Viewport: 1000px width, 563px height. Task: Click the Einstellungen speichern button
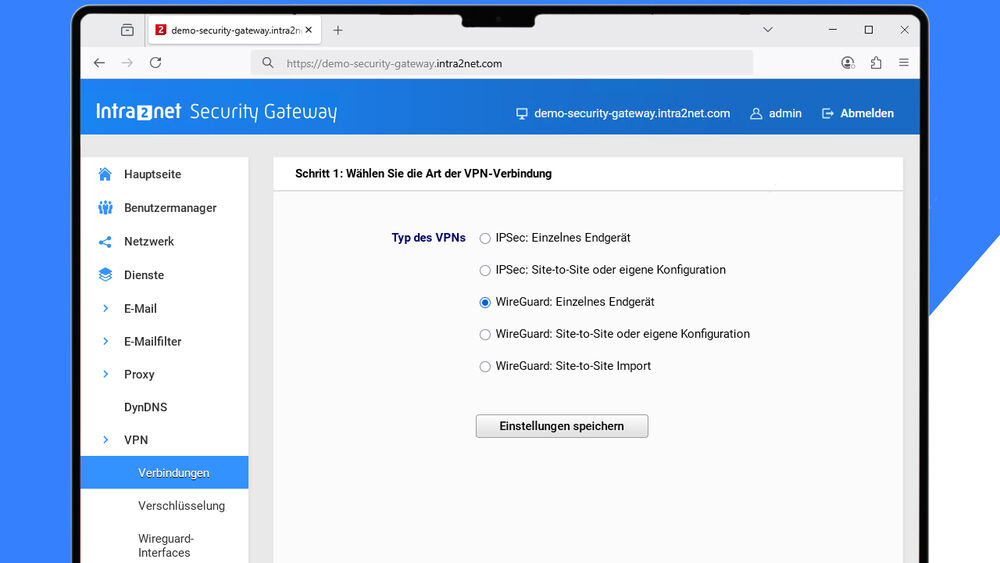(562, 426)
